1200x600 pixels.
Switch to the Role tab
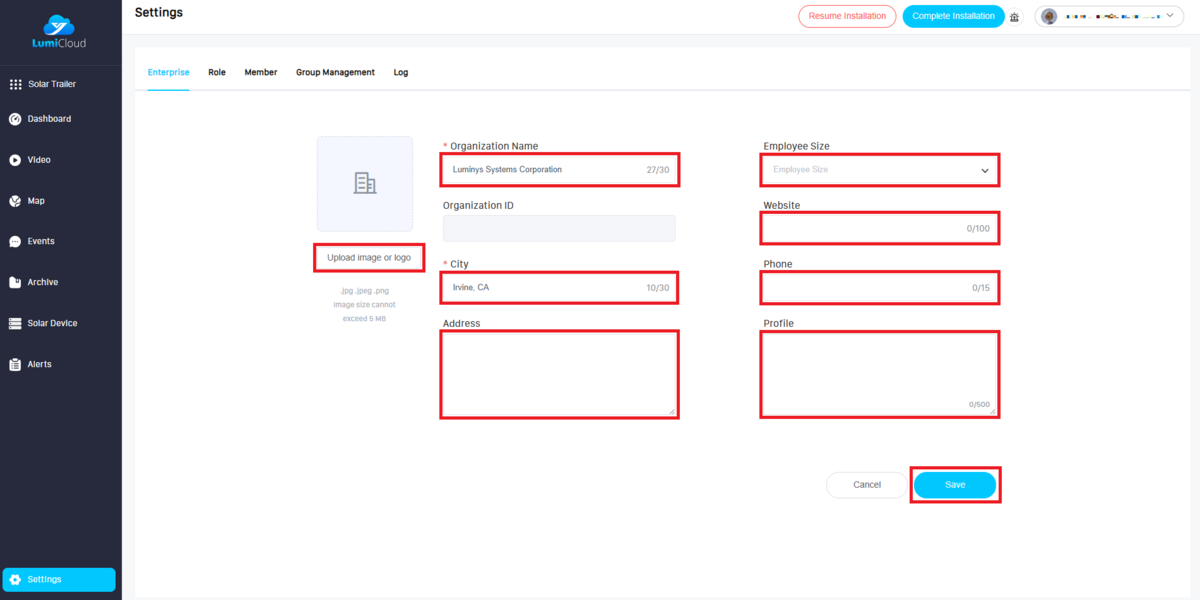coord(217,72)
